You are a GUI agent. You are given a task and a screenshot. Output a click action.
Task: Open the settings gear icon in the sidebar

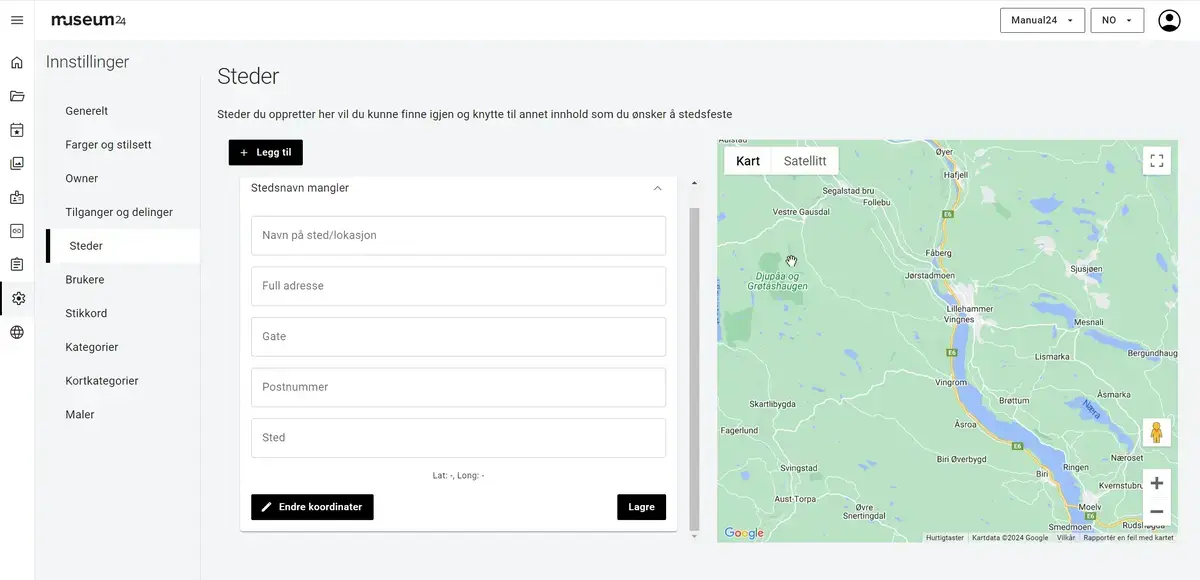[17, 298]
